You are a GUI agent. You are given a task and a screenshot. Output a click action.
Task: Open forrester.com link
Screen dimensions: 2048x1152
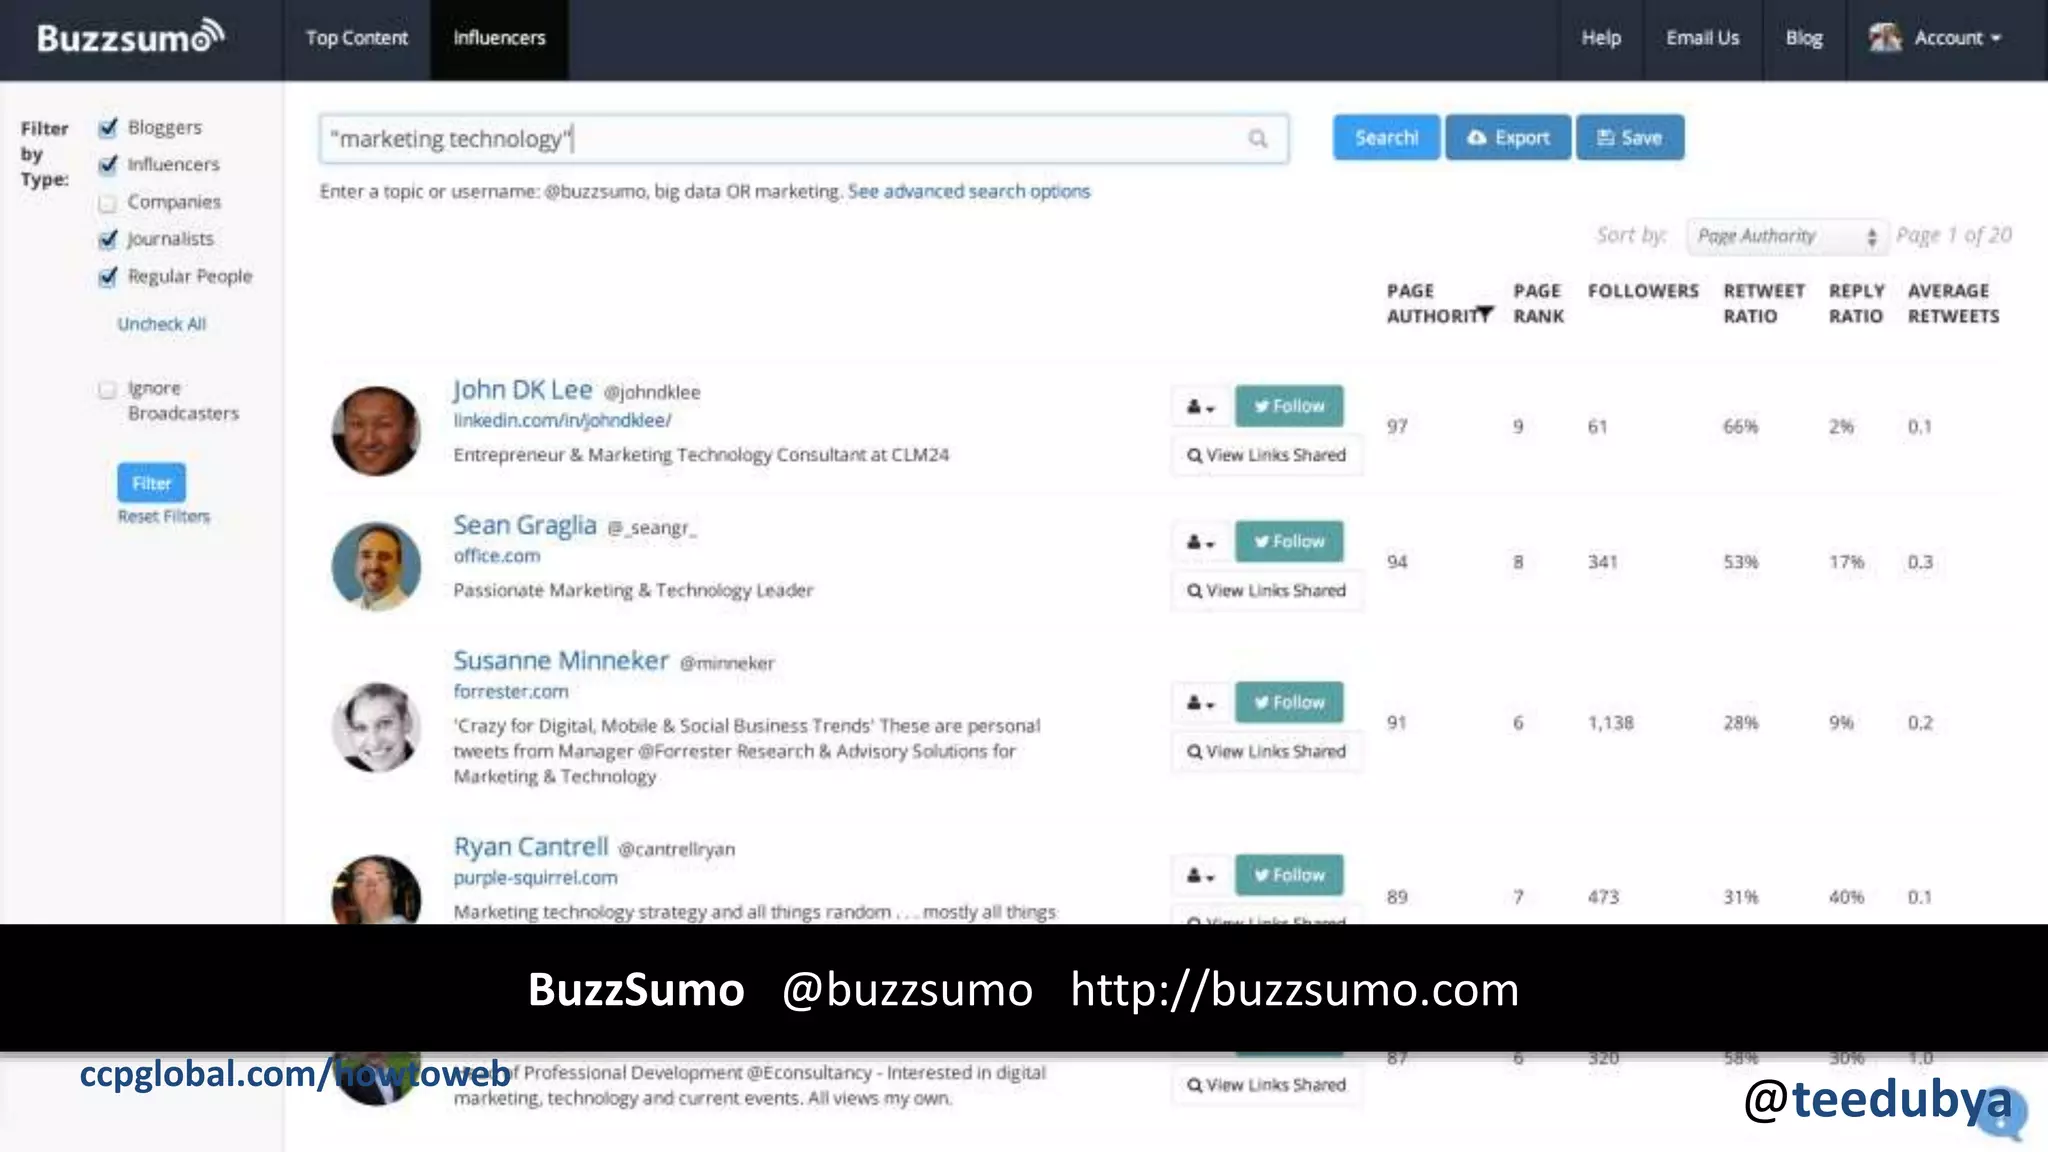pos(511,692)
